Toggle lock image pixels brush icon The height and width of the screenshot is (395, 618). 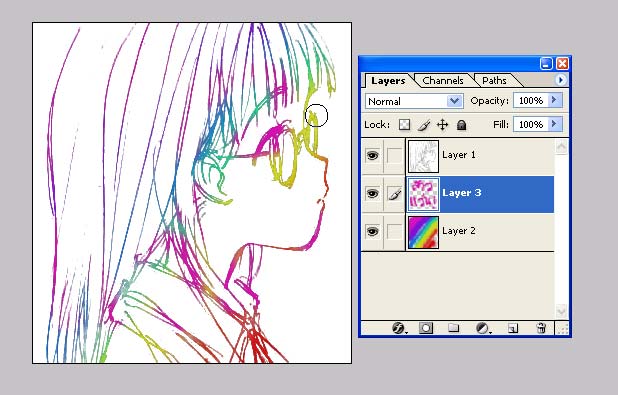point(423,125)
